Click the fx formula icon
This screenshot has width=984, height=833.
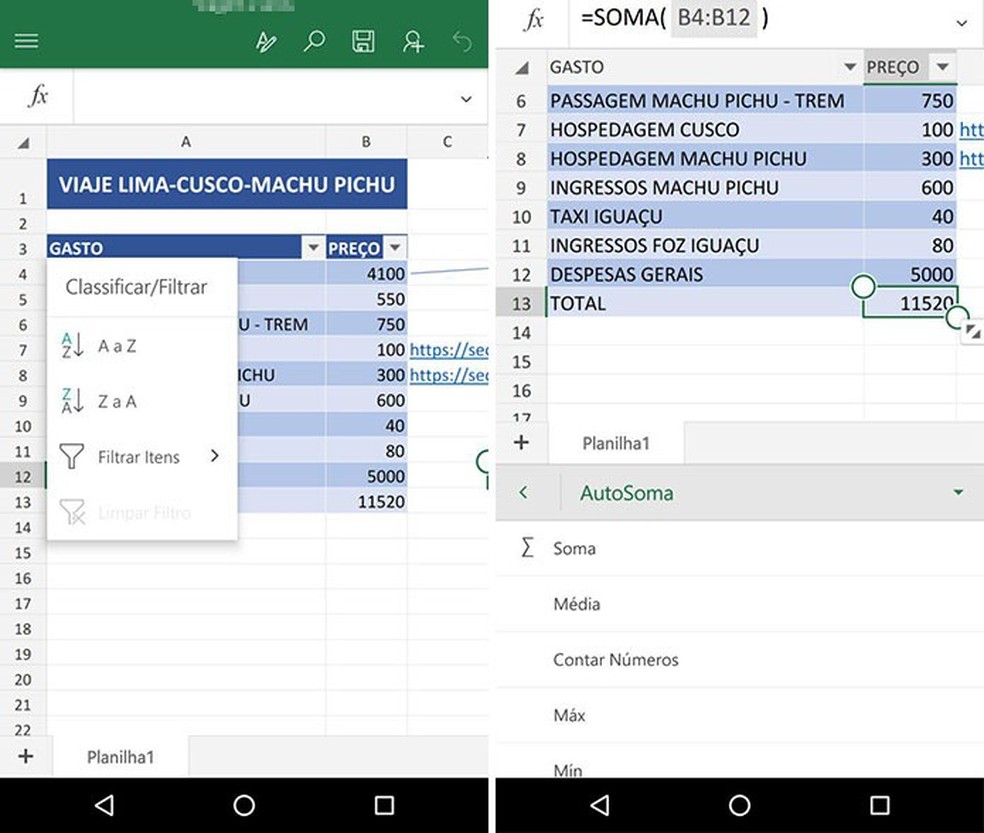click(36, 95)
